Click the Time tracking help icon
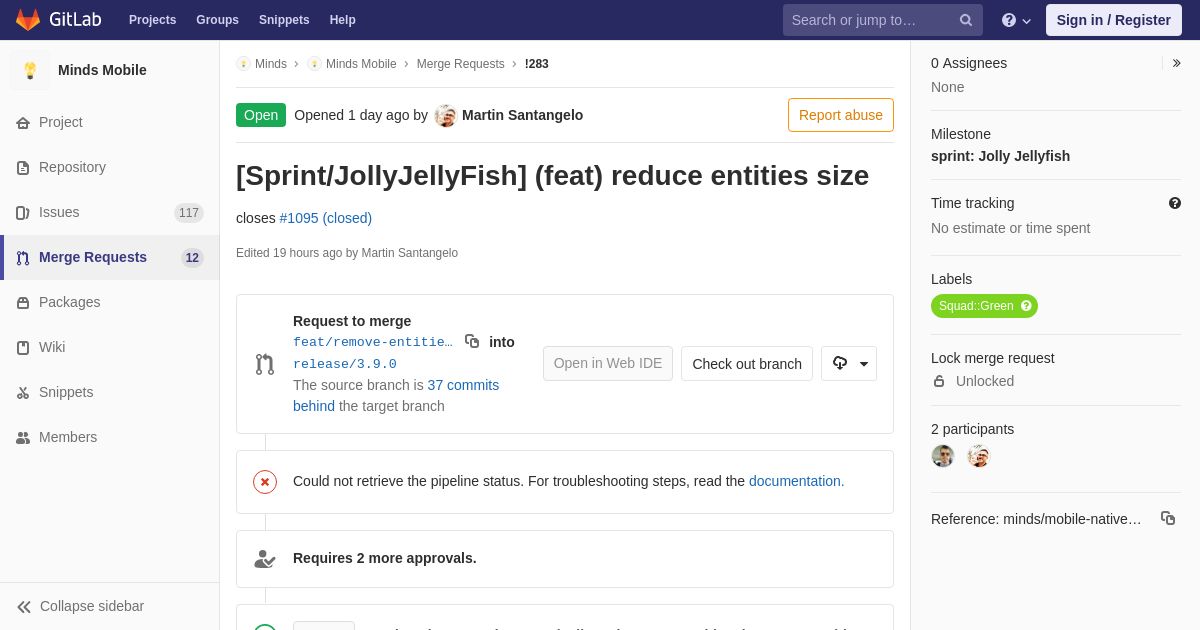The height and width of the screenshot is (630, 1200). click(1175, 203)
